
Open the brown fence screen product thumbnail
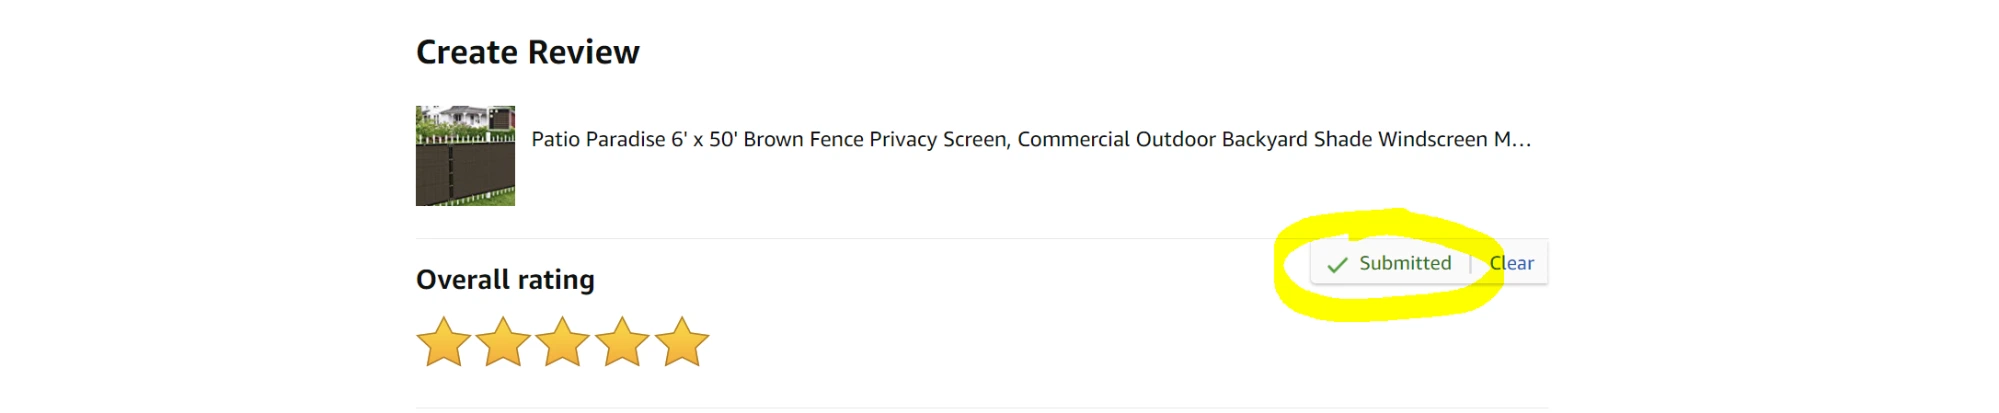pos(465,156)
